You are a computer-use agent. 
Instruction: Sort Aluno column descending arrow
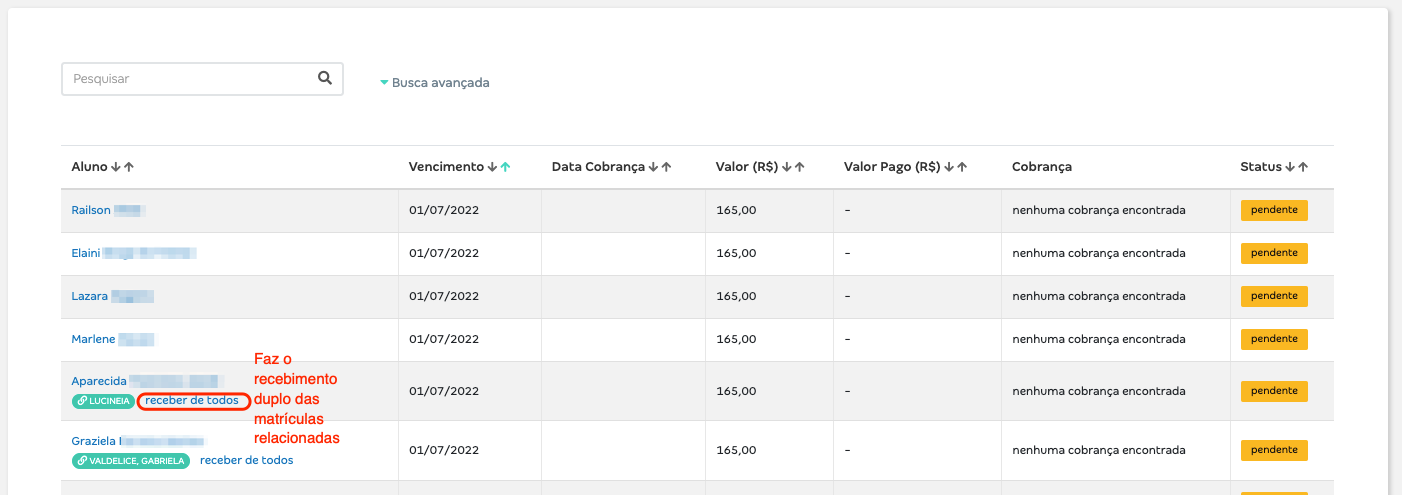(x=117, y=167)
